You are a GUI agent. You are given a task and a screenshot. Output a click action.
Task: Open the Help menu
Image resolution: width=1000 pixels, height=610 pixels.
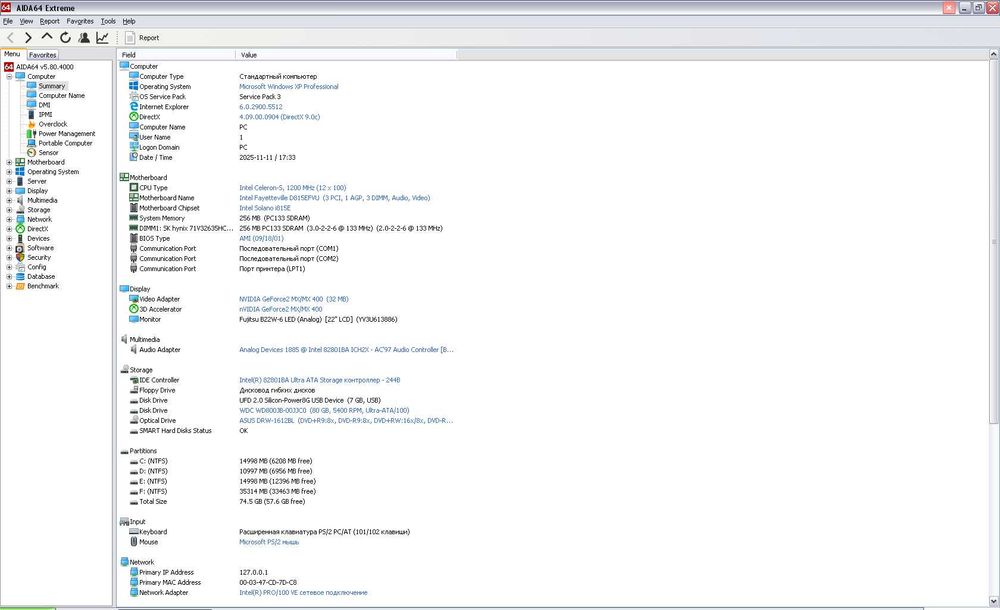tap(129, 21)
